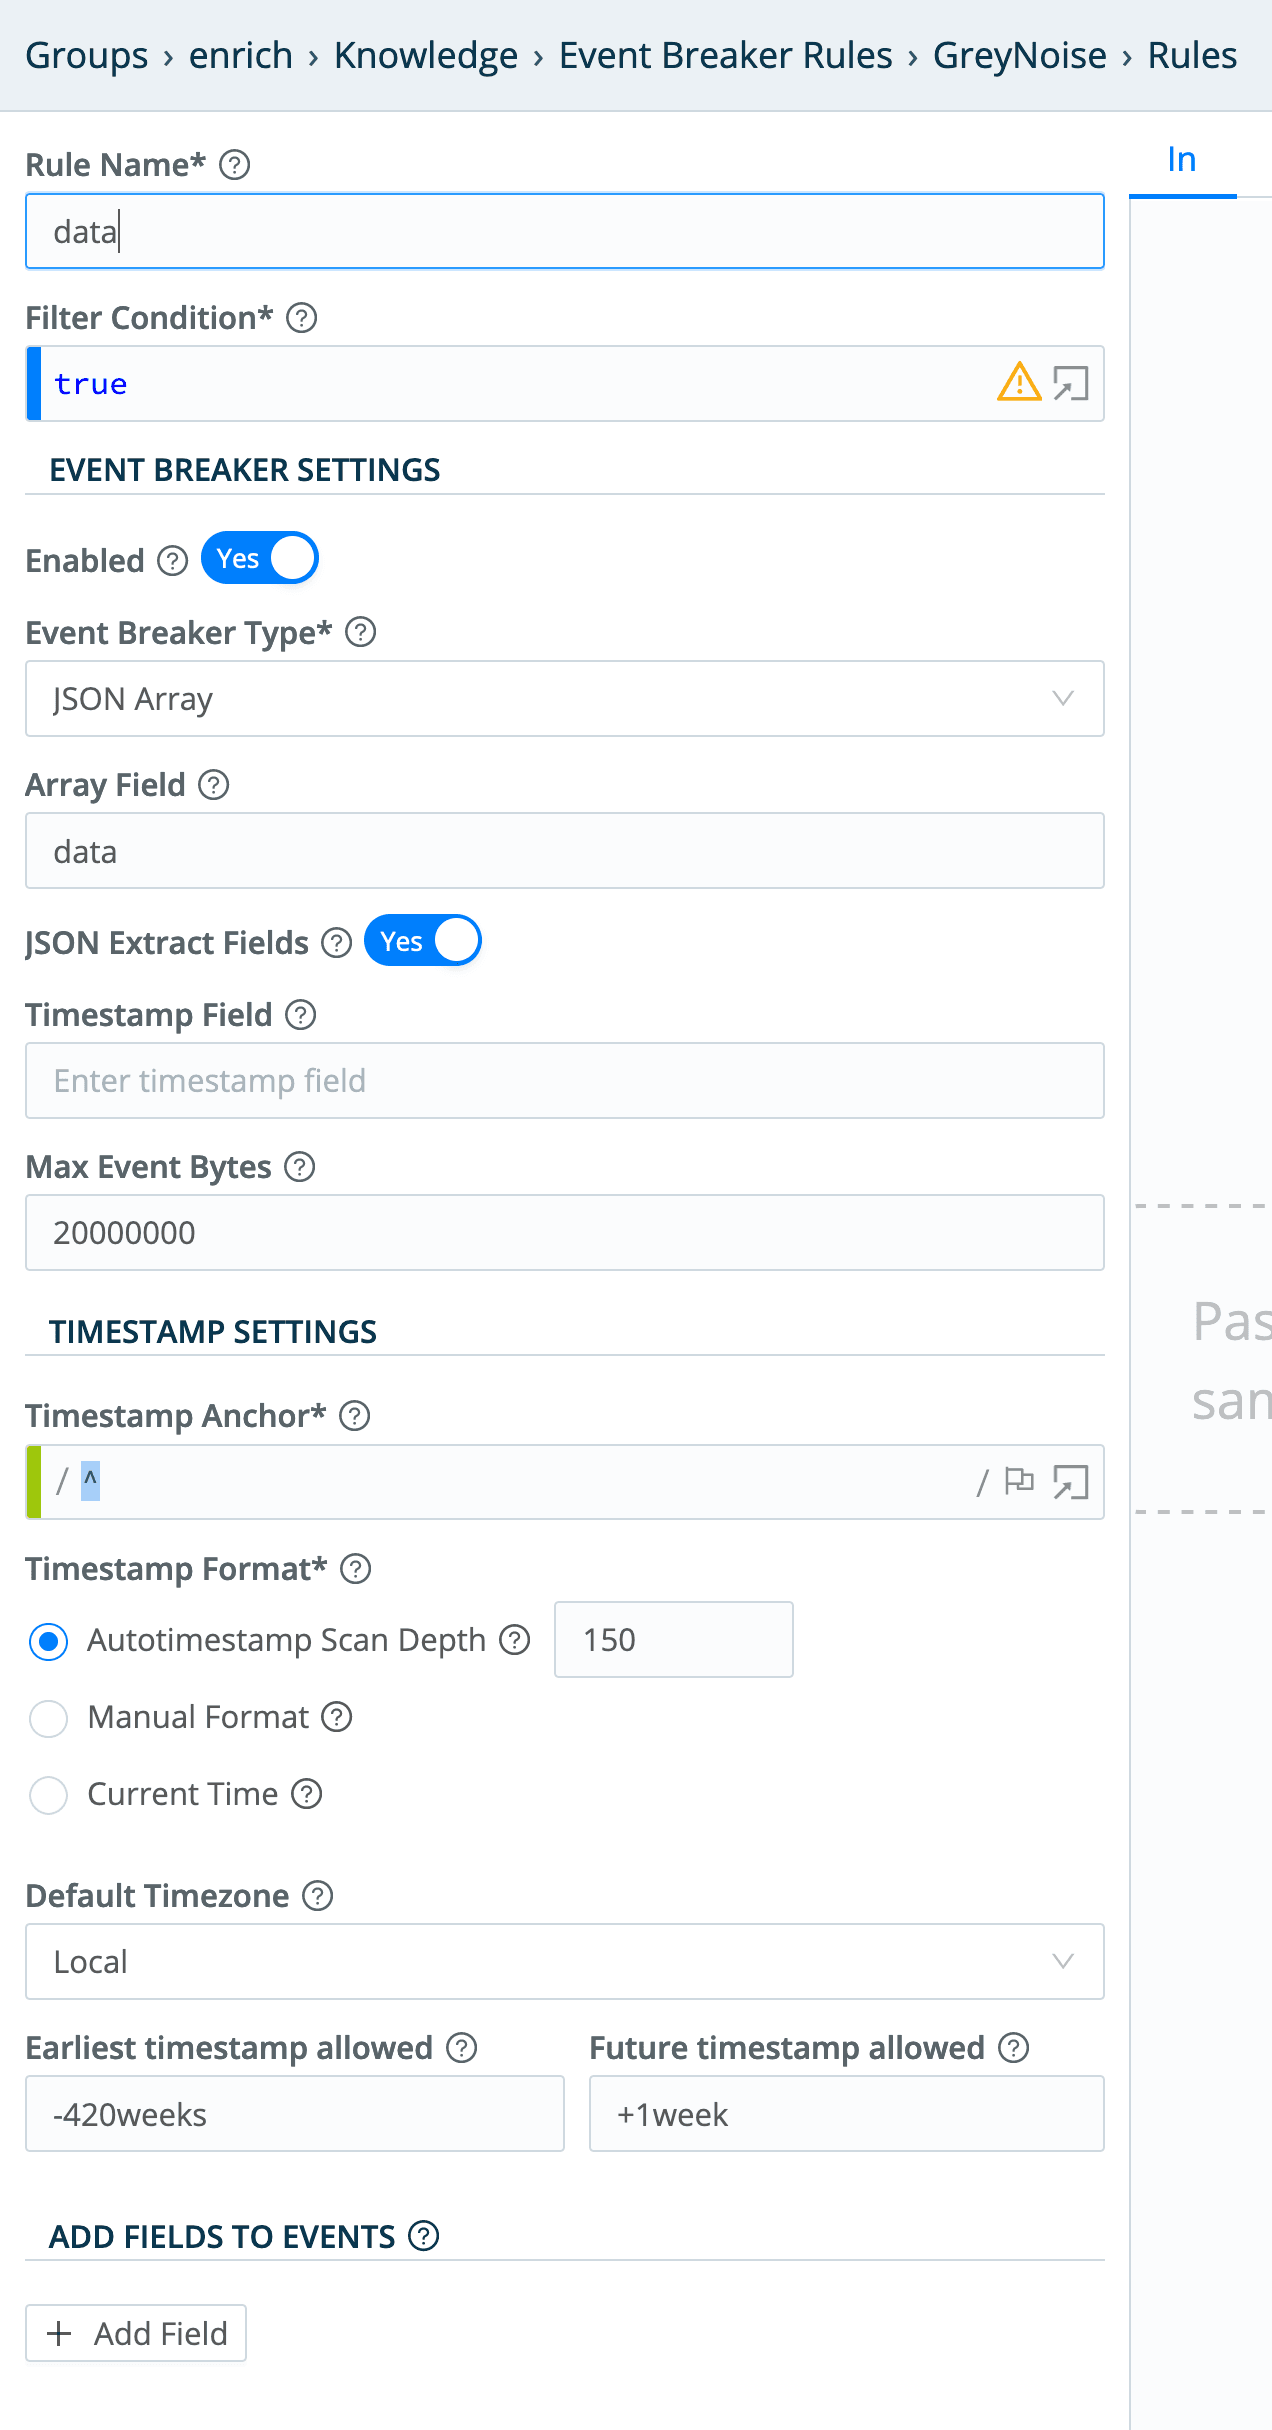Screen dimensions: 1272x2430
Task: Select the Manual Format radio button
Action: 48,1718
